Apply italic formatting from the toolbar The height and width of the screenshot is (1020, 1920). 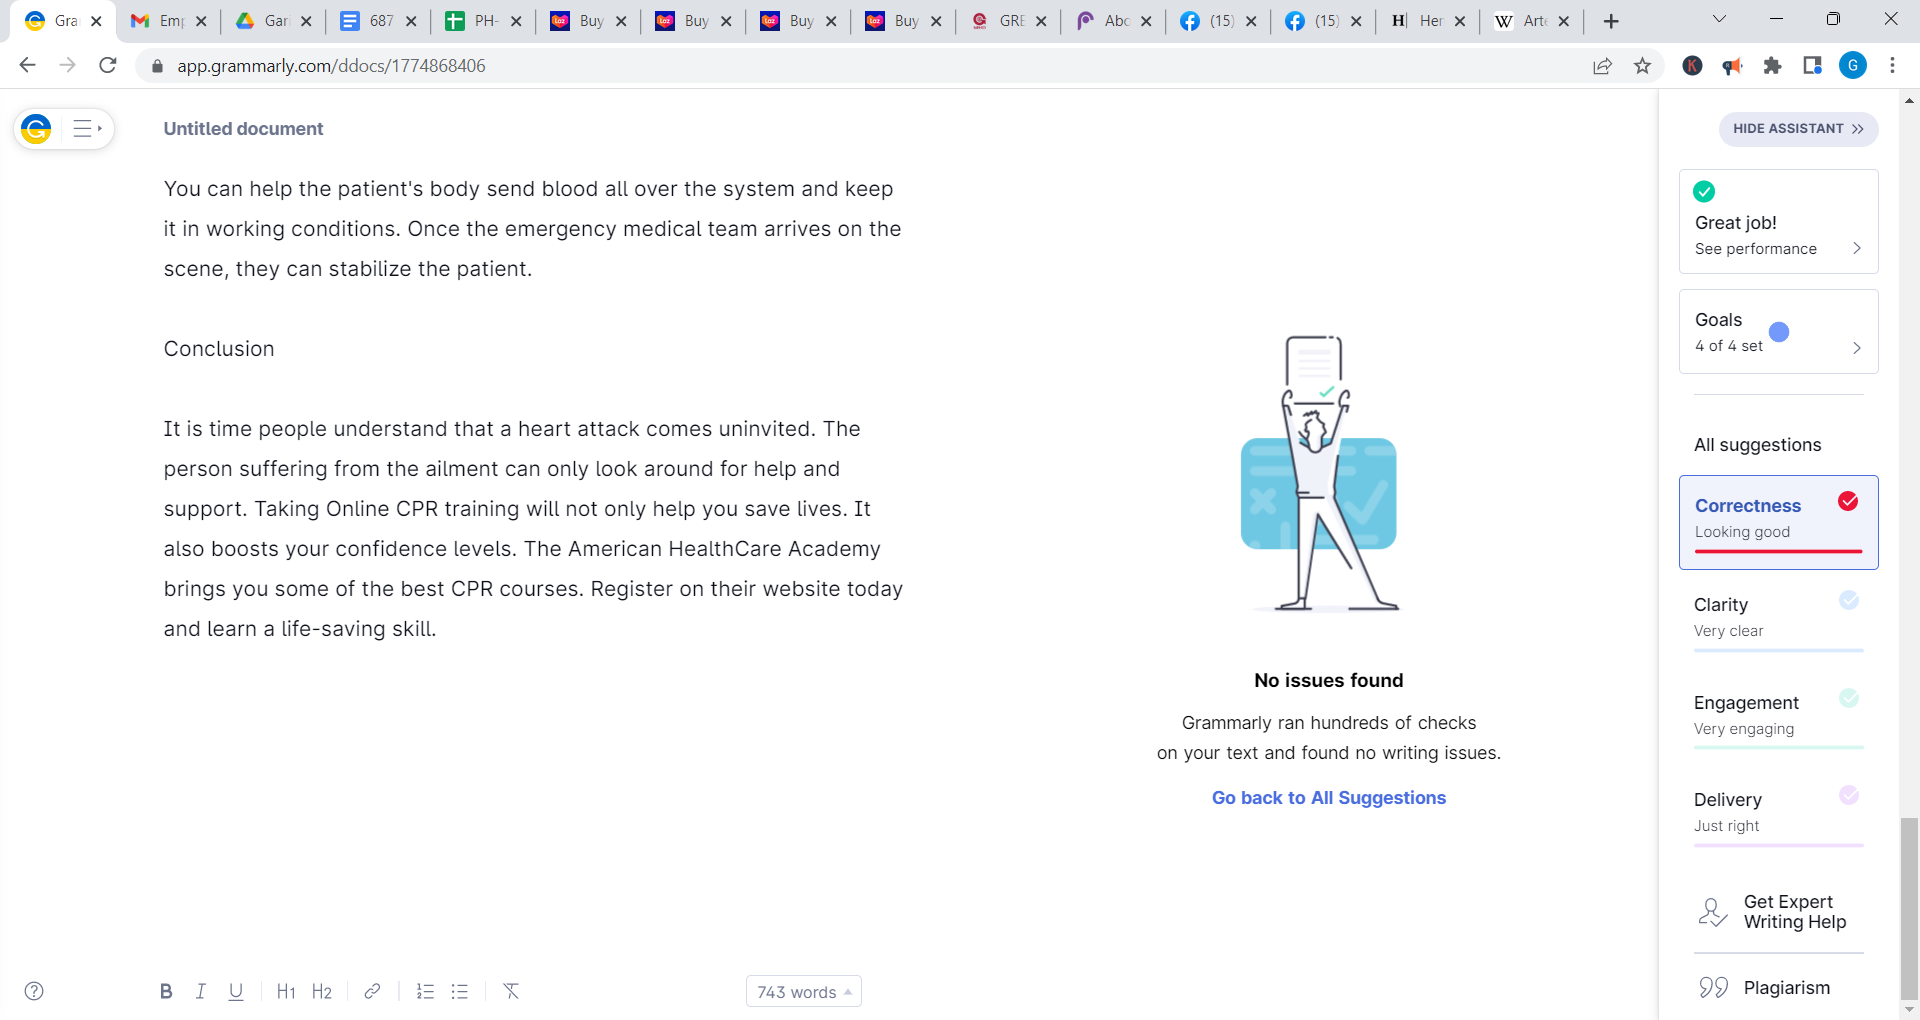(201, 991)
